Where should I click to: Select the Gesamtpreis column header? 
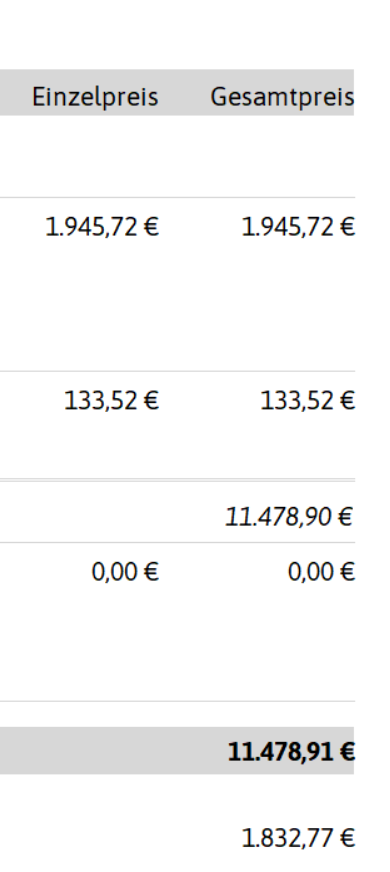tap(282, 97)
